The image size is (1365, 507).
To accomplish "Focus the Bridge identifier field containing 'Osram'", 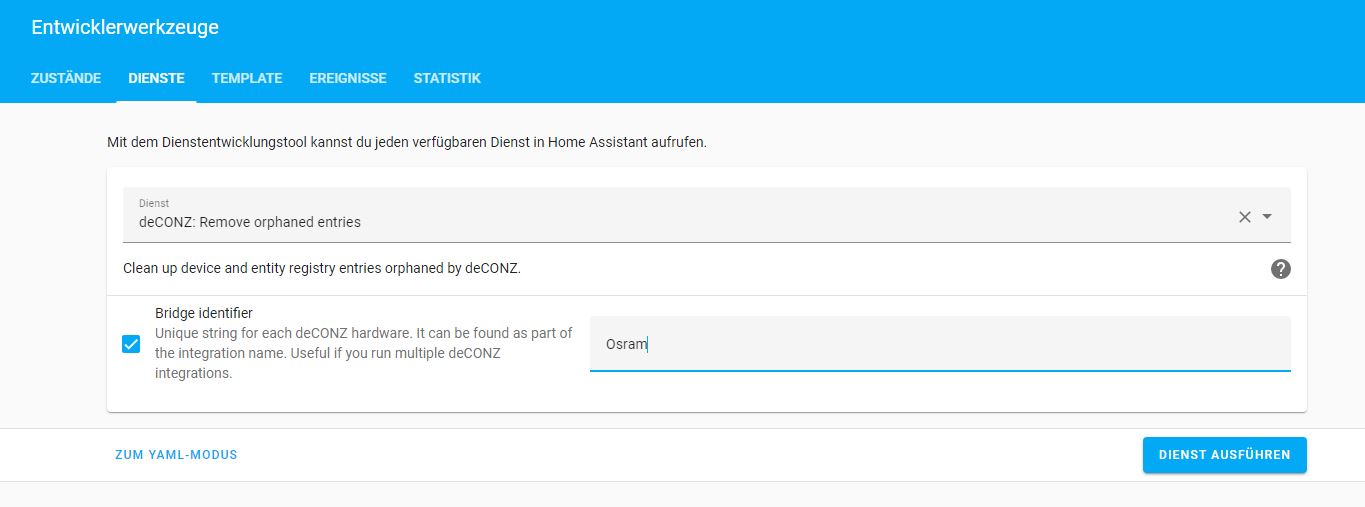I will [x=940, y=344].
